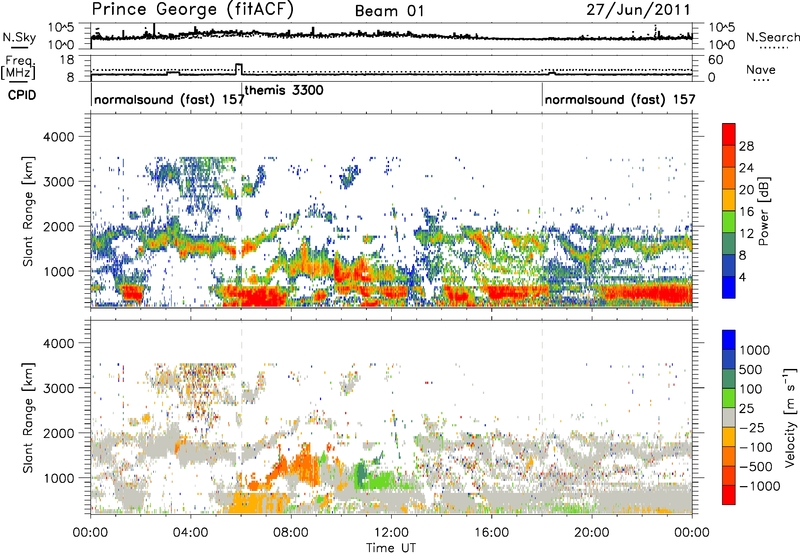This screenshot has height=554, width=800.
Task: Click the '4000' tick of the power panel
Action: click(58, 137)
